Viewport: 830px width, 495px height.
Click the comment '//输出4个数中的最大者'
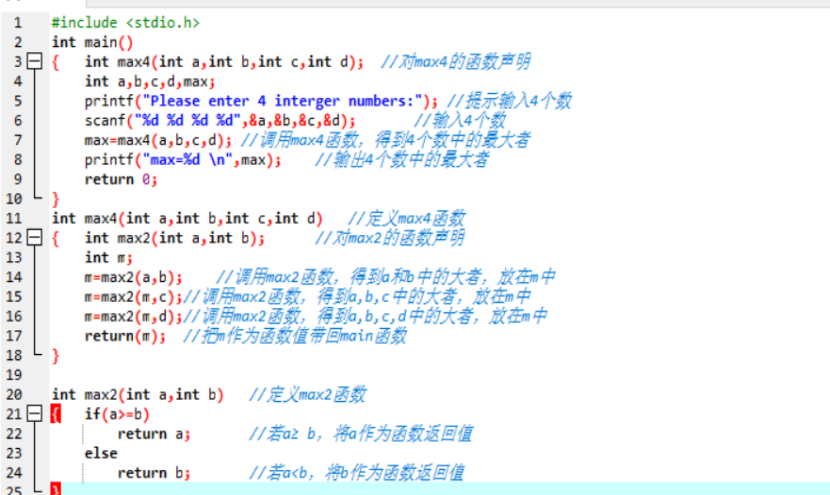(402, 160)
